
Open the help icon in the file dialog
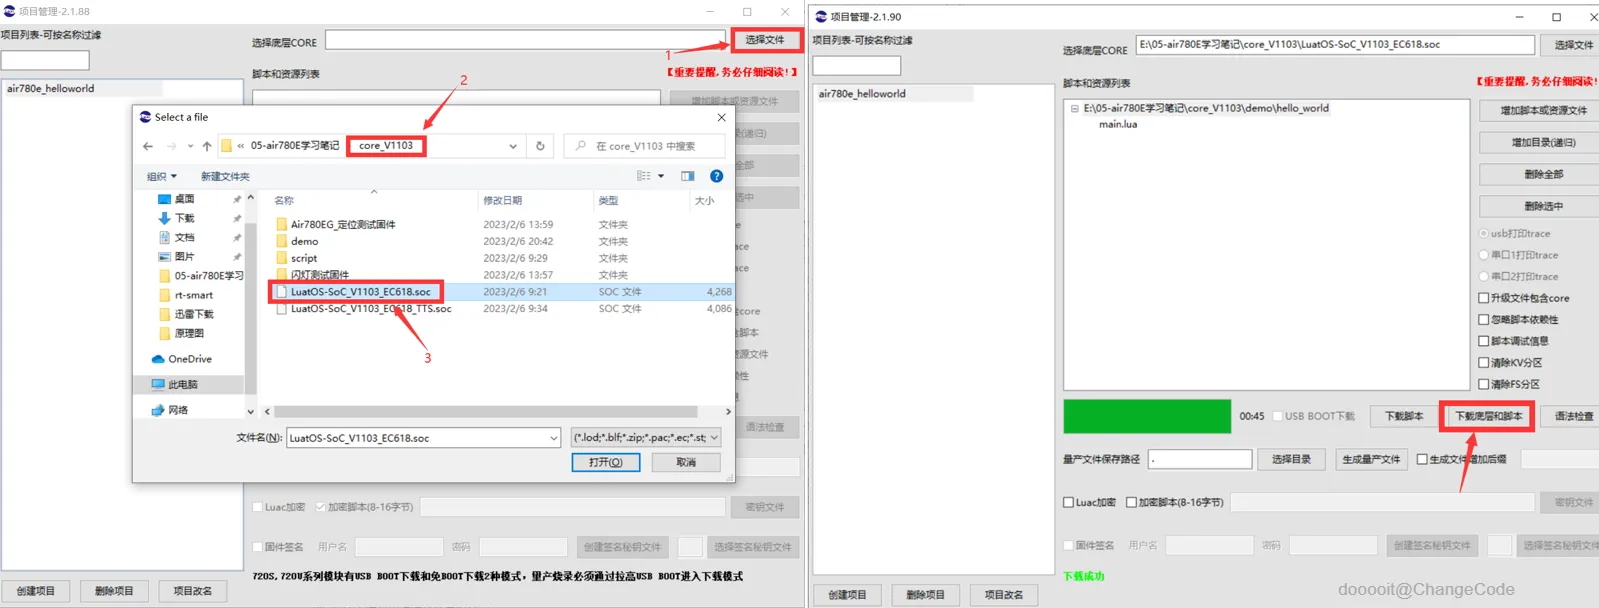coord(716,176)
